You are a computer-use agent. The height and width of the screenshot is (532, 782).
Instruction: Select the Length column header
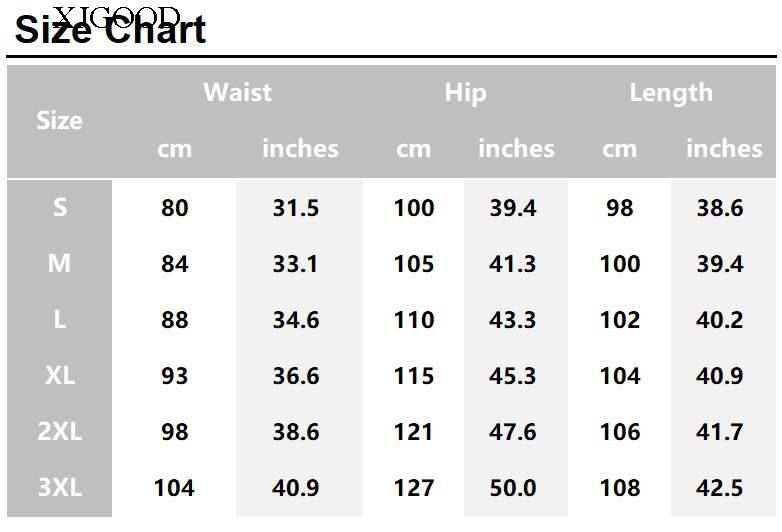671,93
